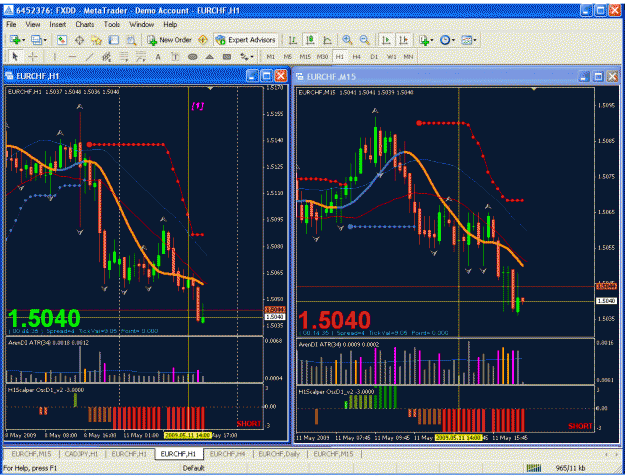The height and width of the screenshot is (476, 625).
Task: Switch timeframe to H4
Action: 356,57
